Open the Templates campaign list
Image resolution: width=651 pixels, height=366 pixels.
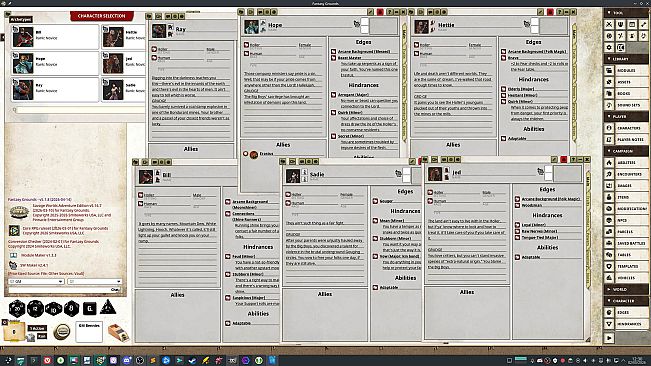626,266
